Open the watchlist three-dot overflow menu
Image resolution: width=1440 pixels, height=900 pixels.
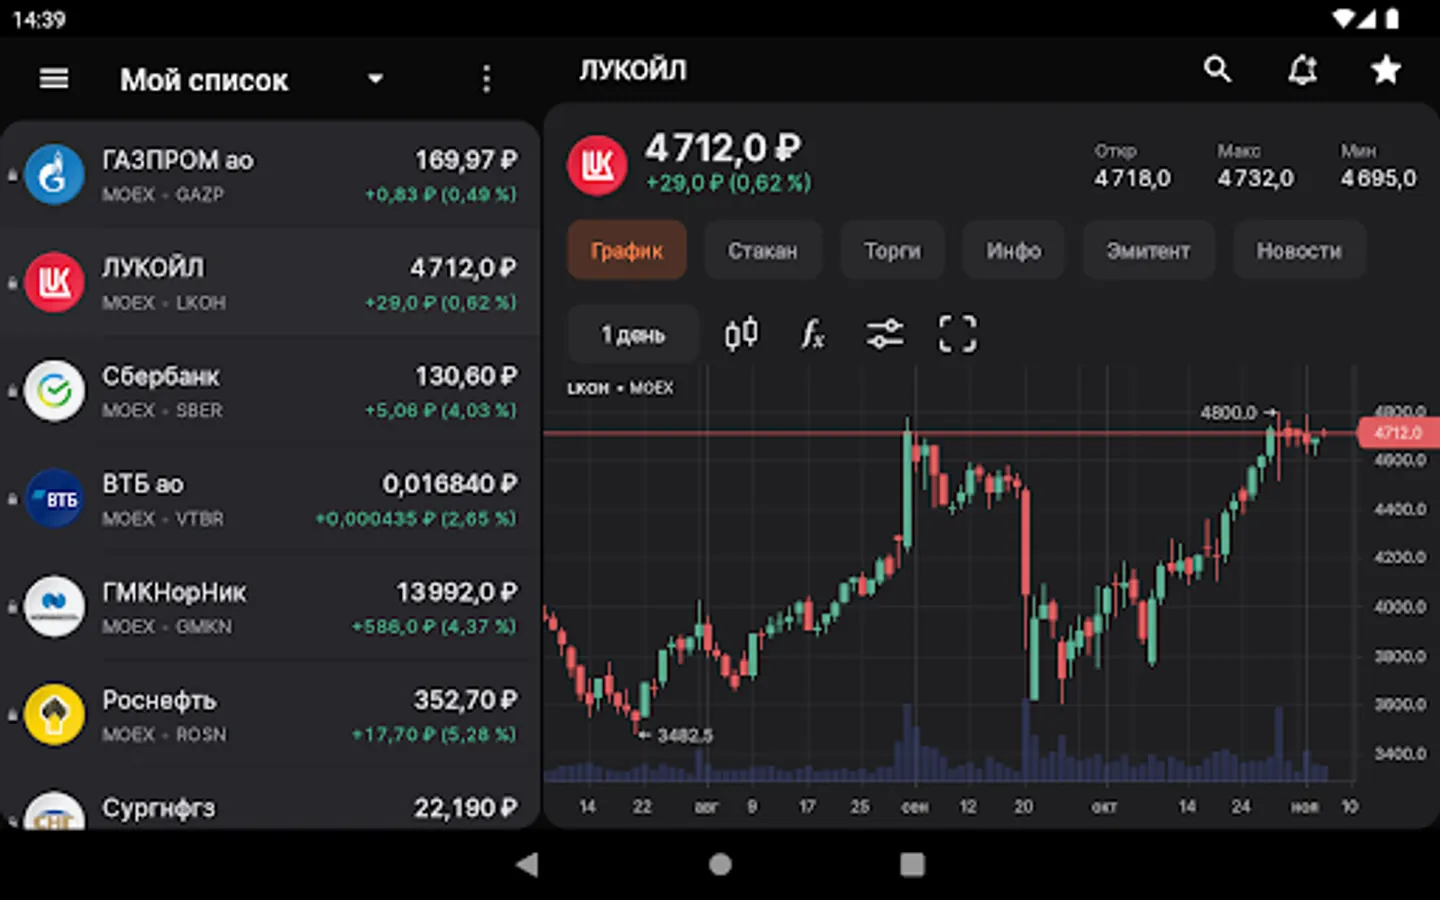486,79
